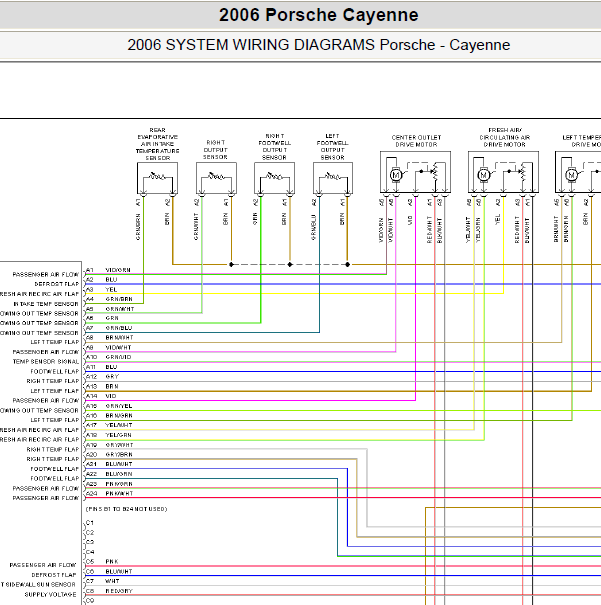Select the 'Center Outlet Drive Motor' label
Screen dimensions: 601x605
[416, 141]
